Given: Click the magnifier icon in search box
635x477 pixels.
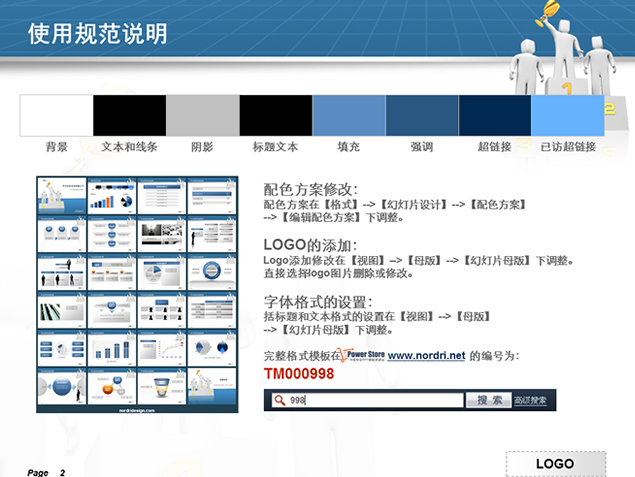Looking at the screenshot, I should tap(279, 400).
